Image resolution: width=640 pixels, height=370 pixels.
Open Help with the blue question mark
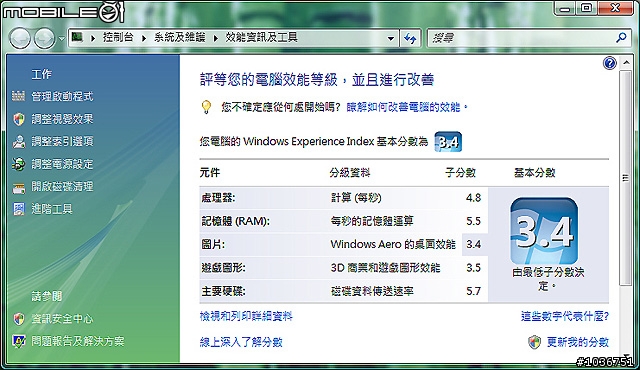point(609,63)
